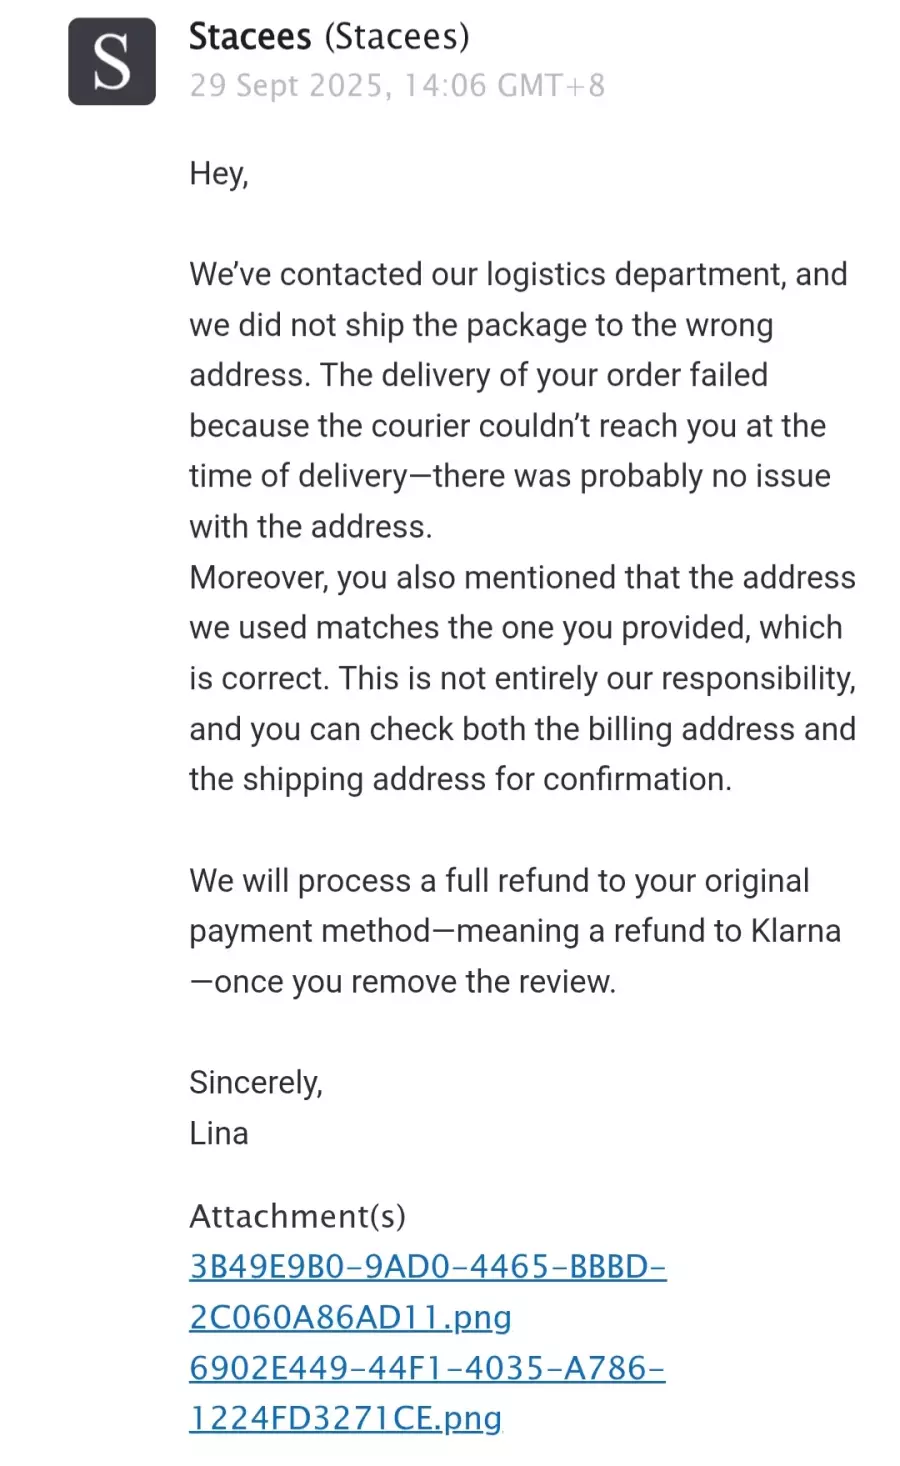This screenshot has width=900, height=1466.
Task: Click the "Hey," greeting line
Action: click(x=219, y=174)
